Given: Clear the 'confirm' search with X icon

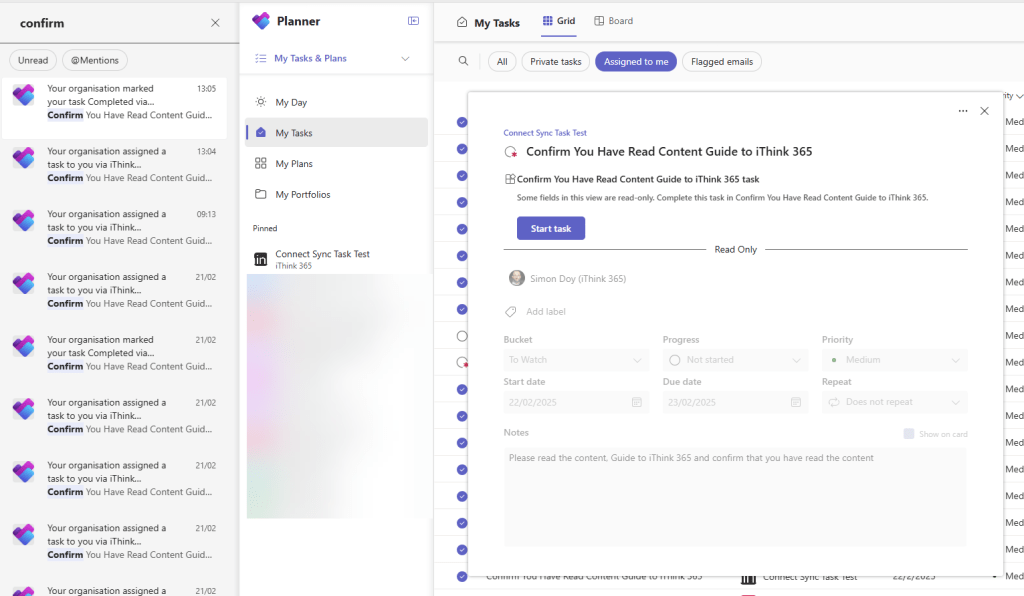Looking at the screenshot, I should click(x=215, y=23).
